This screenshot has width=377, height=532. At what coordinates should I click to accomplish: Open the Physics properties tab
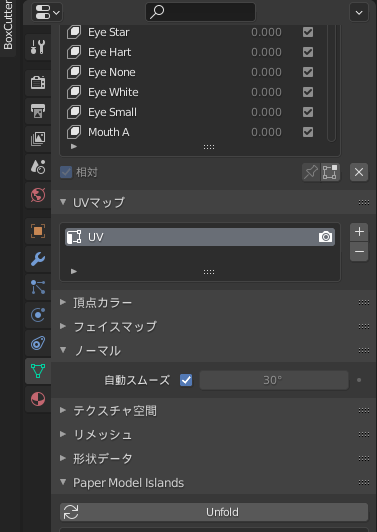38,315
